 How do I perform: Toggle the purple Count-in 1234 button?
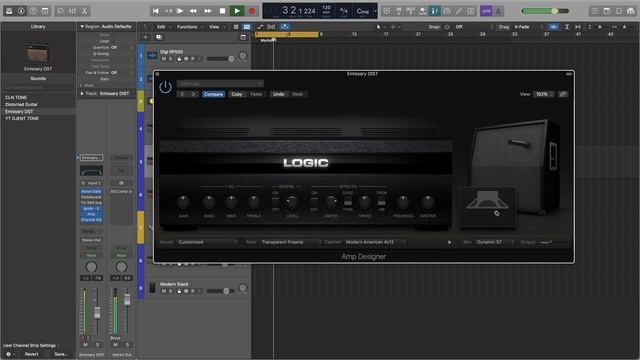tap(486, 11)
